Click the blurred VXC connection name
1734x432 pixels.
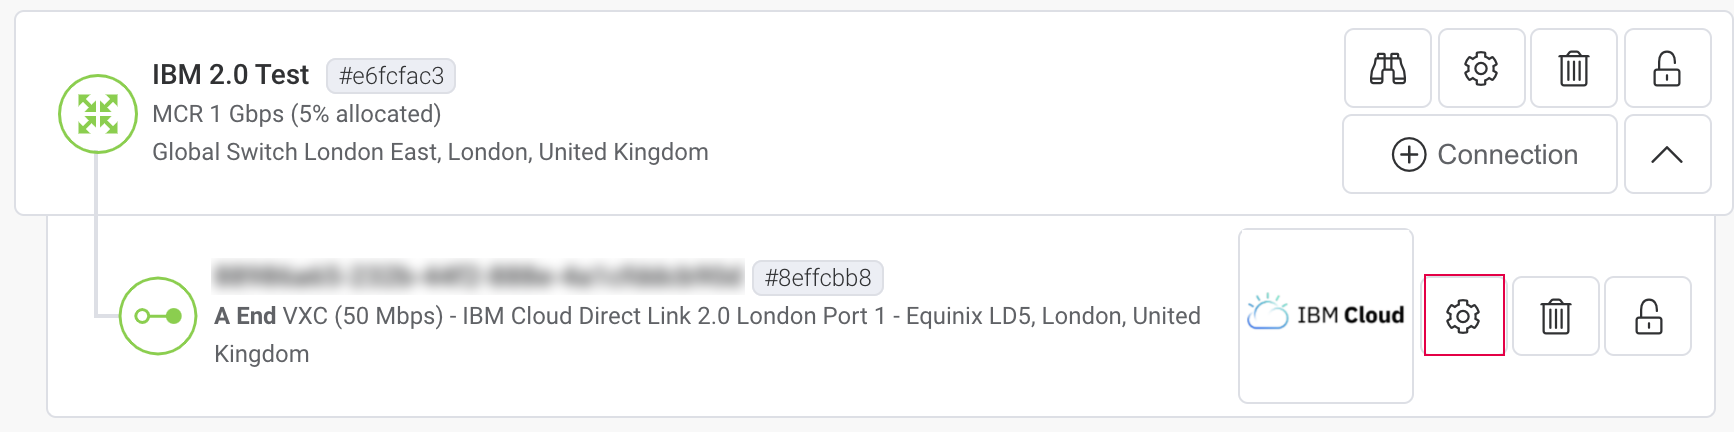click(x=478, y=277)
